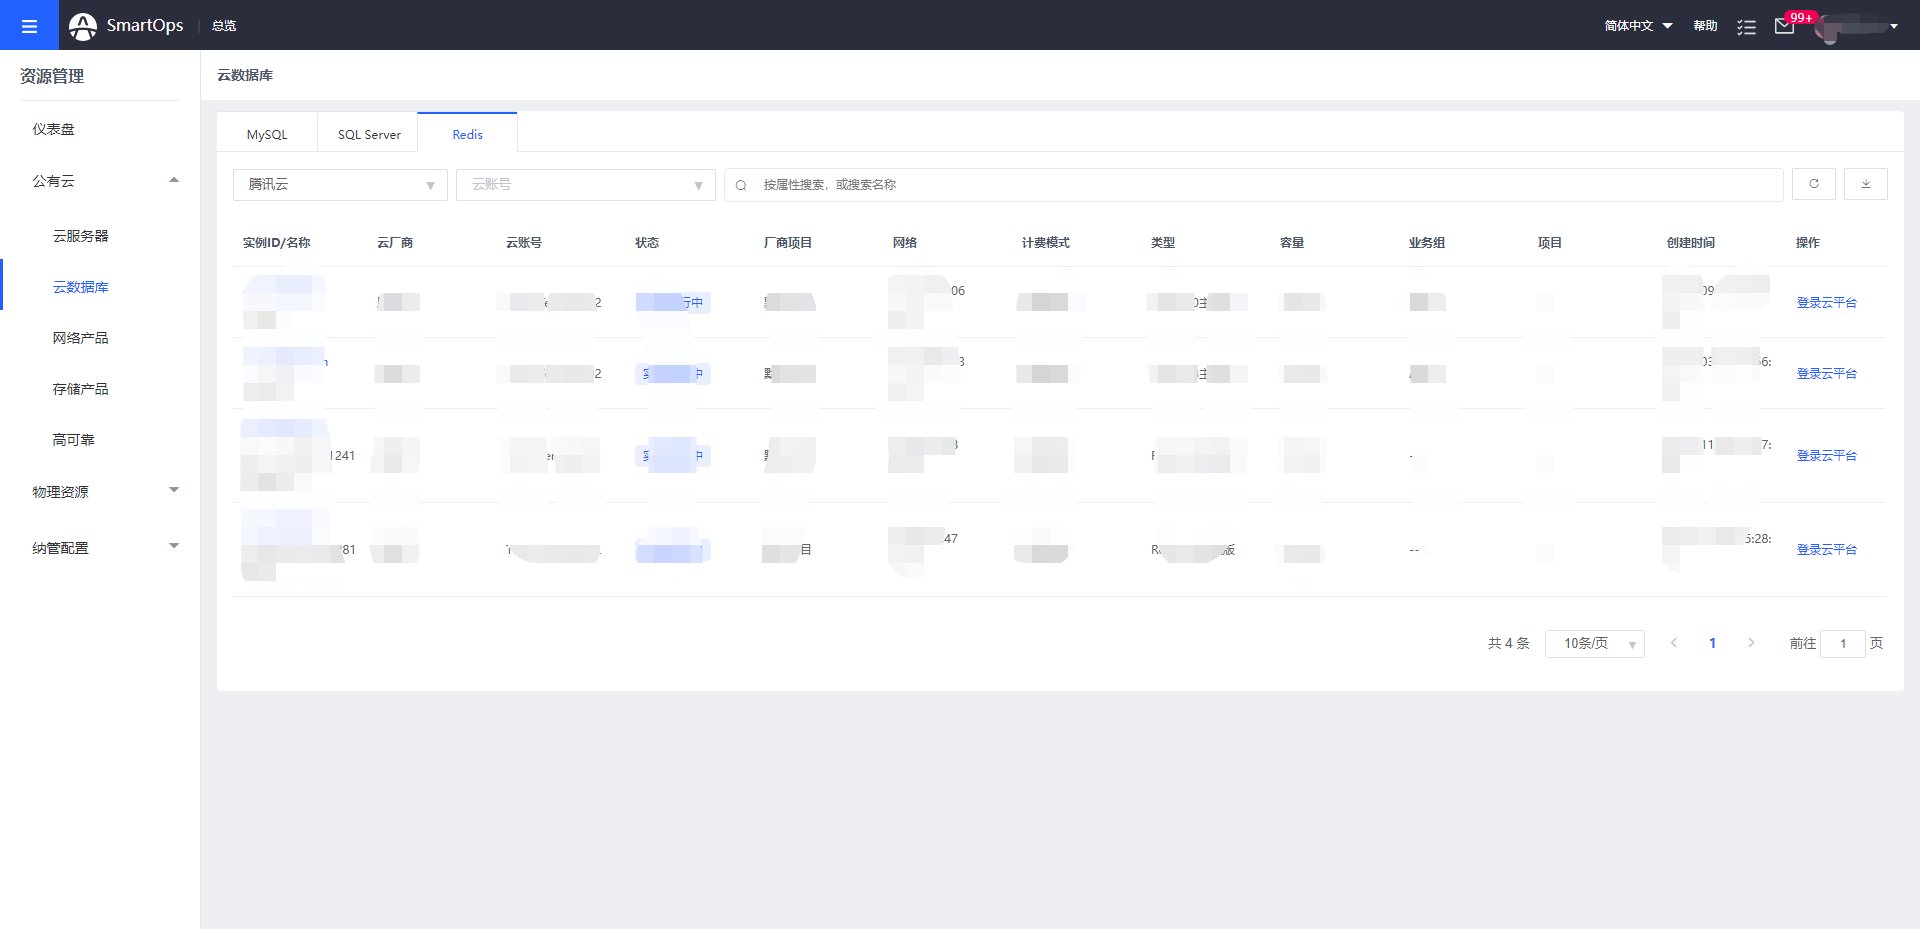The image size is (1920, 929).
Task: Open the 10条/页 page size dropdown
Action: tap(1594, 644)
